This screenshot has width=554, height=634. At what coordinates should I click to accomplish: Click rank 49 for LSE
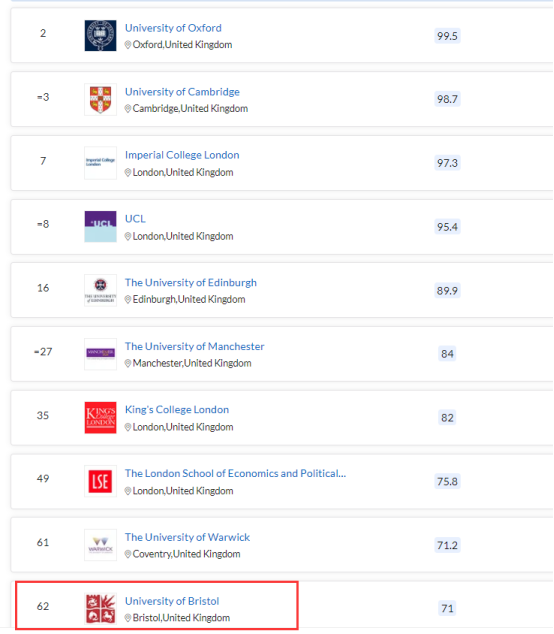click(x=43, y=479)
